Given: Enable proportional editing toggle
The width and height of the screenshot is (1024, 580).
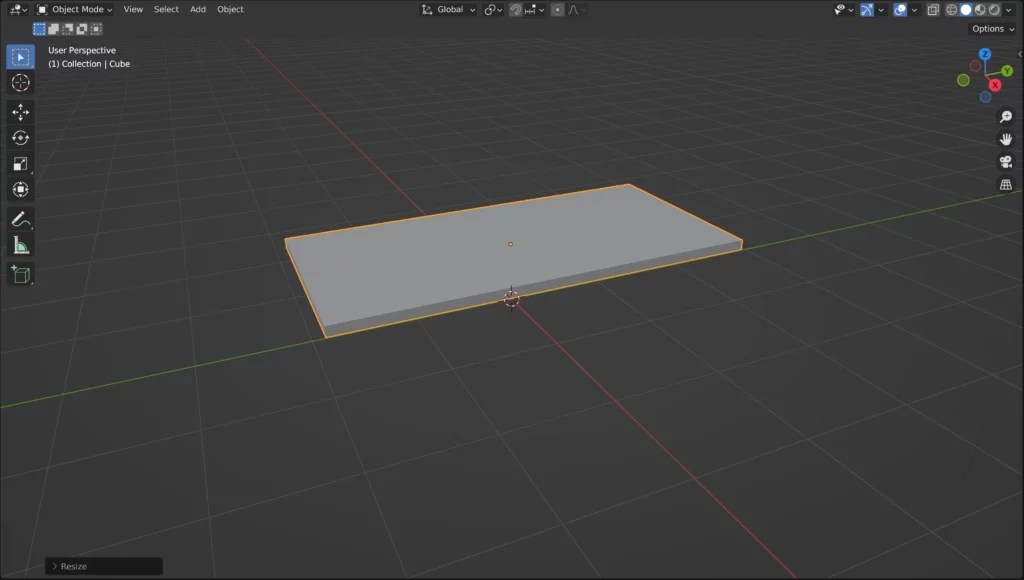Looking at the screenshot, I should coord(557,9).
